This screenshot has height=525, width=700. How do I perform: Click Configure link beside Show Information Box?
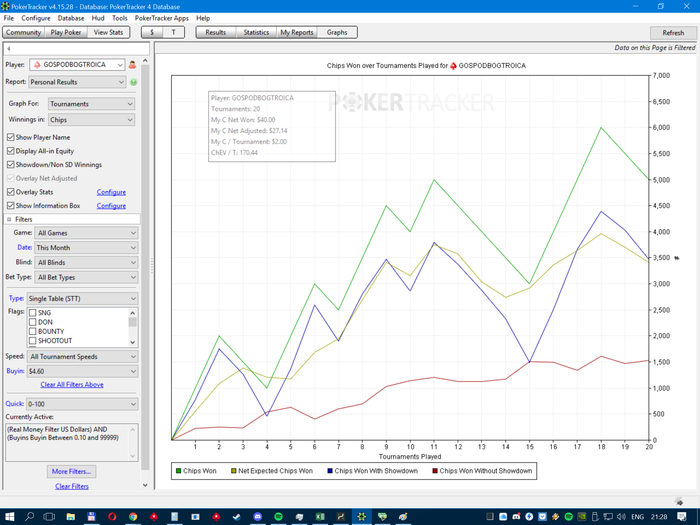click(111, 206)
